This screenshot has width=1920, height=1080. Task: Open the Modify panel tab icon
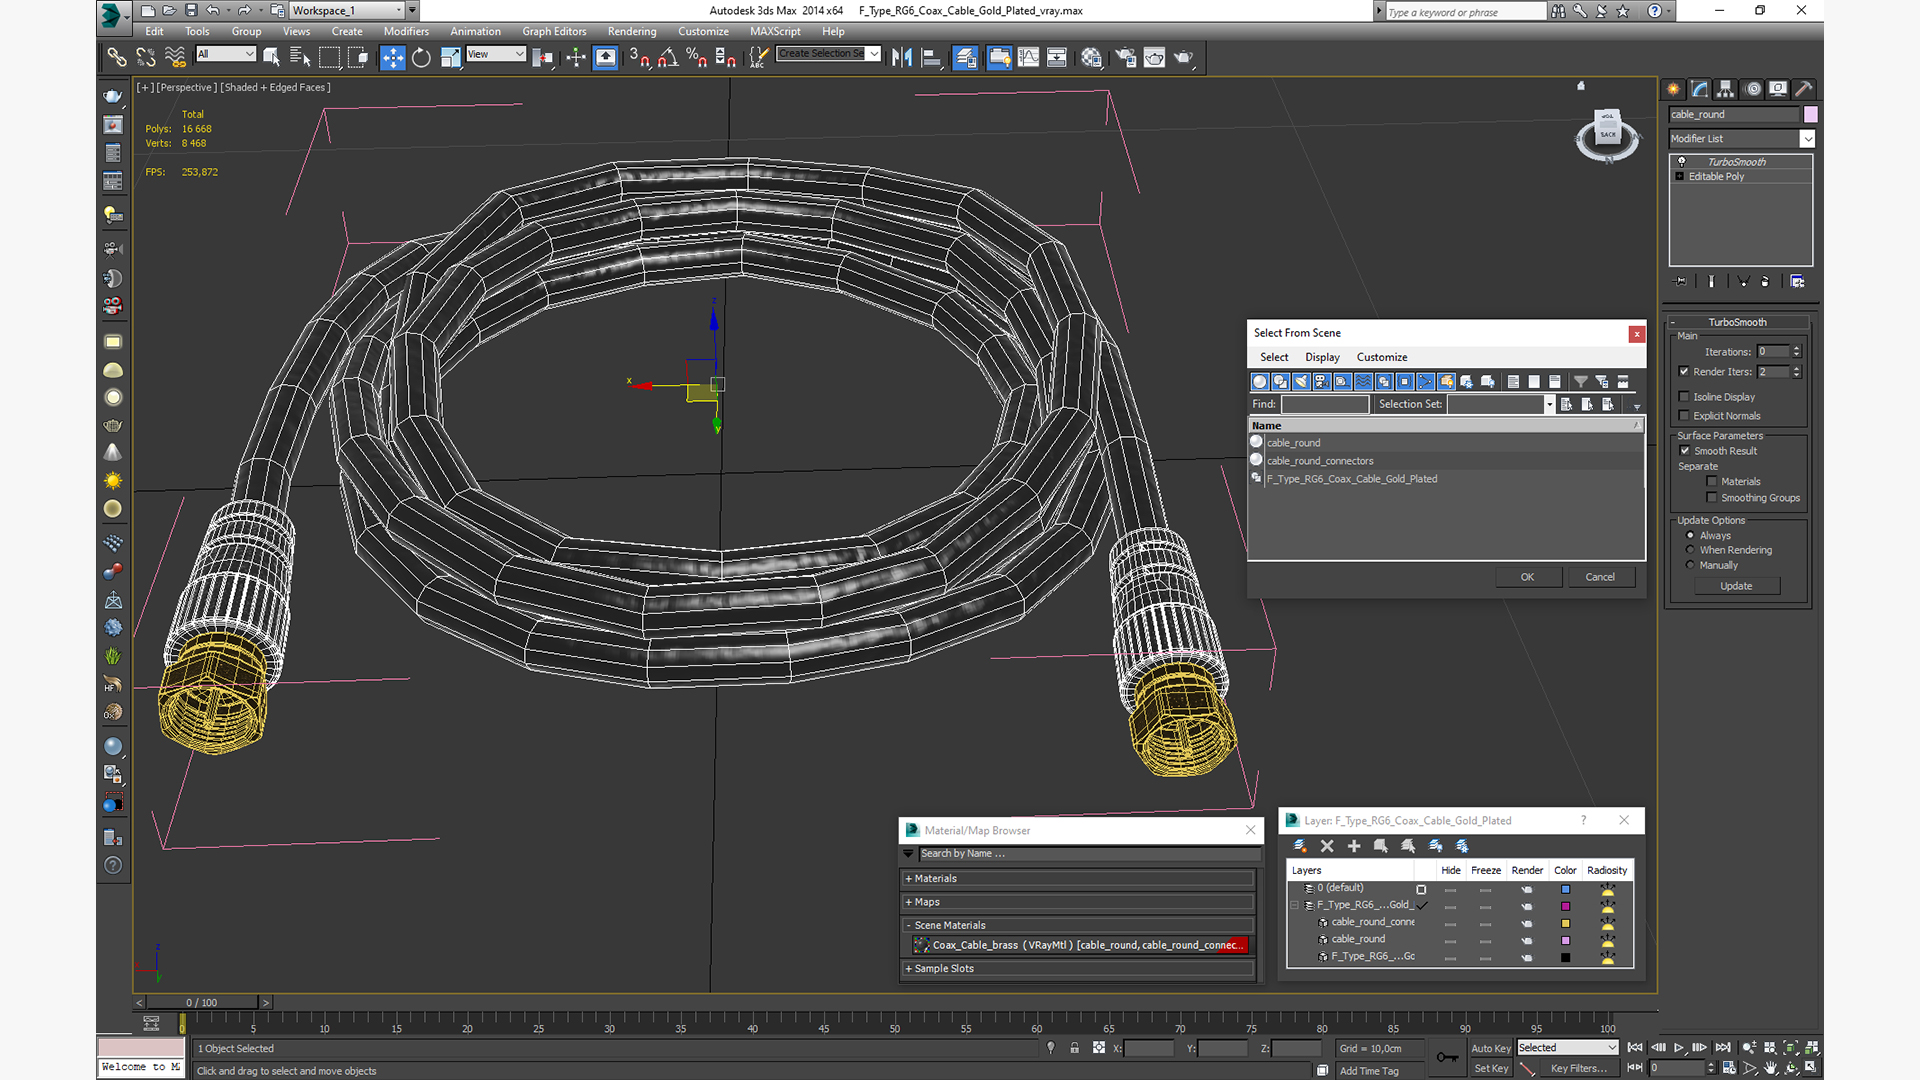pos(1699,89)
